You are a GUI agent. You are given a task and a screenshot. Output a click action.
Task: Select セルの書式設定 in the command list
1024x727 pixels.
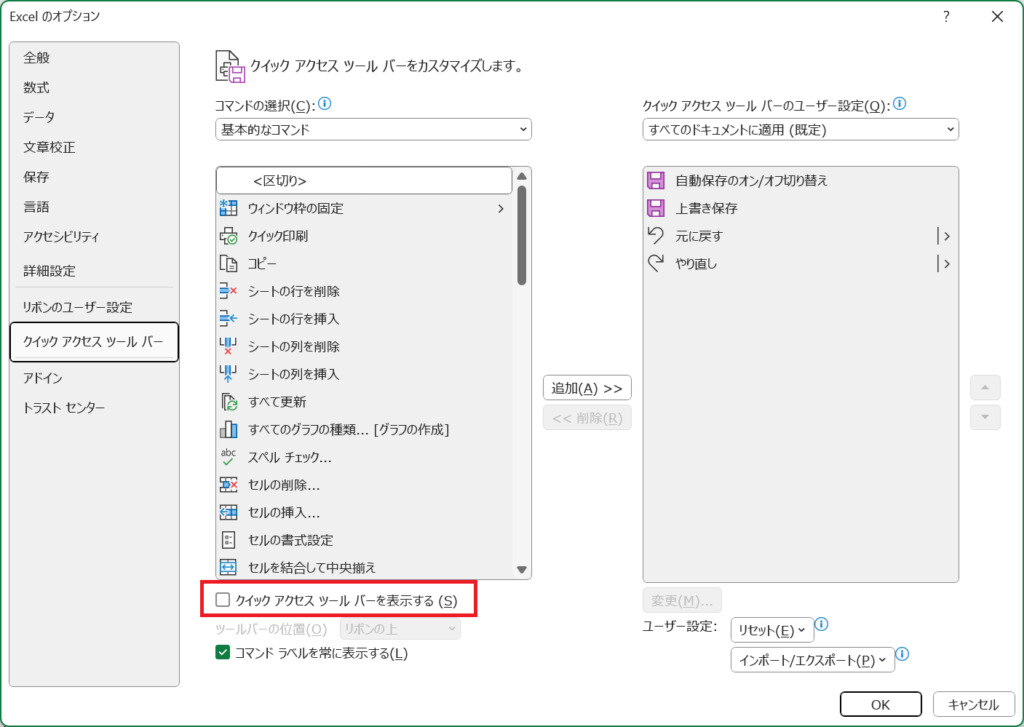point(364,540)
